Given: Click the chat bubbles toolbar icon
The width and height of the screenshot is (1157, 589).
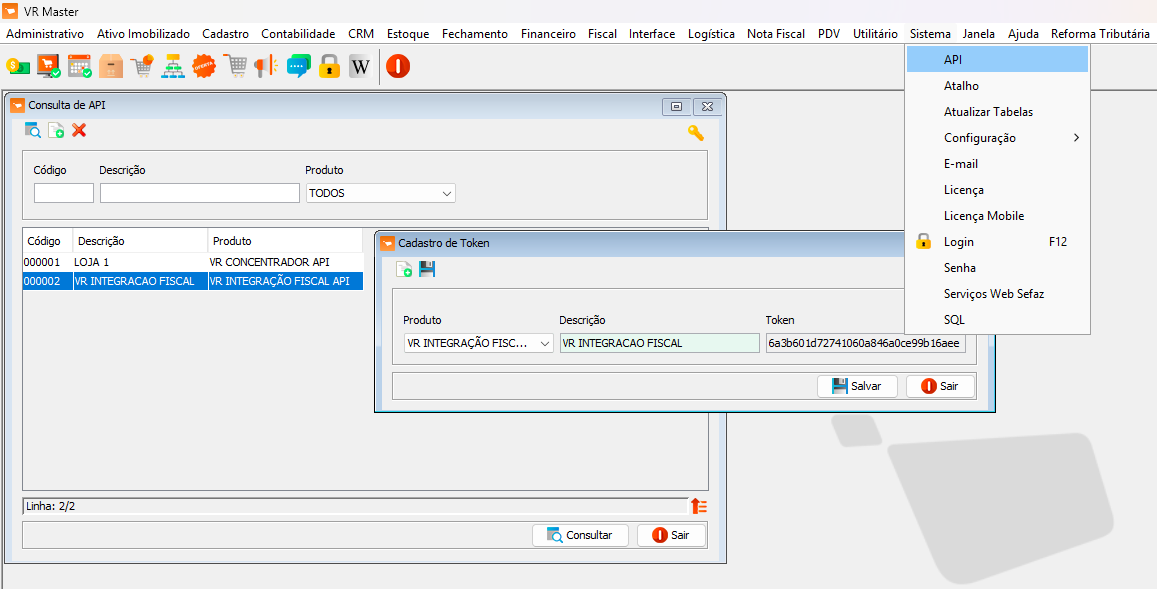Looking at the screenshot, I should [298, 67].
